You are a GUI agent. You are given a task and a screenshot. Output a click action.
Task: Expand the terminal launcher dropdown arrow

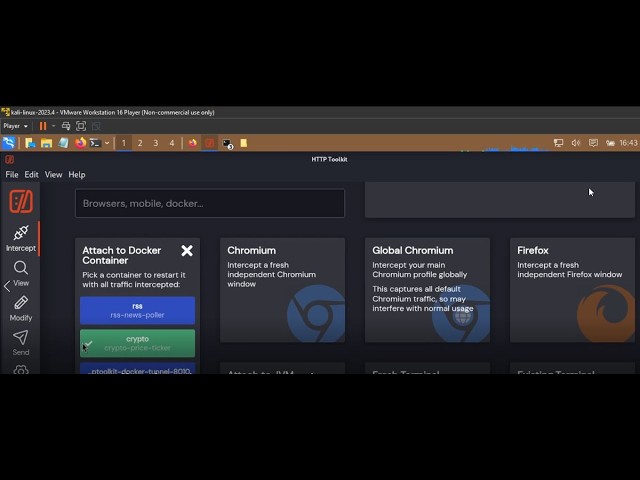coord(107,143)
